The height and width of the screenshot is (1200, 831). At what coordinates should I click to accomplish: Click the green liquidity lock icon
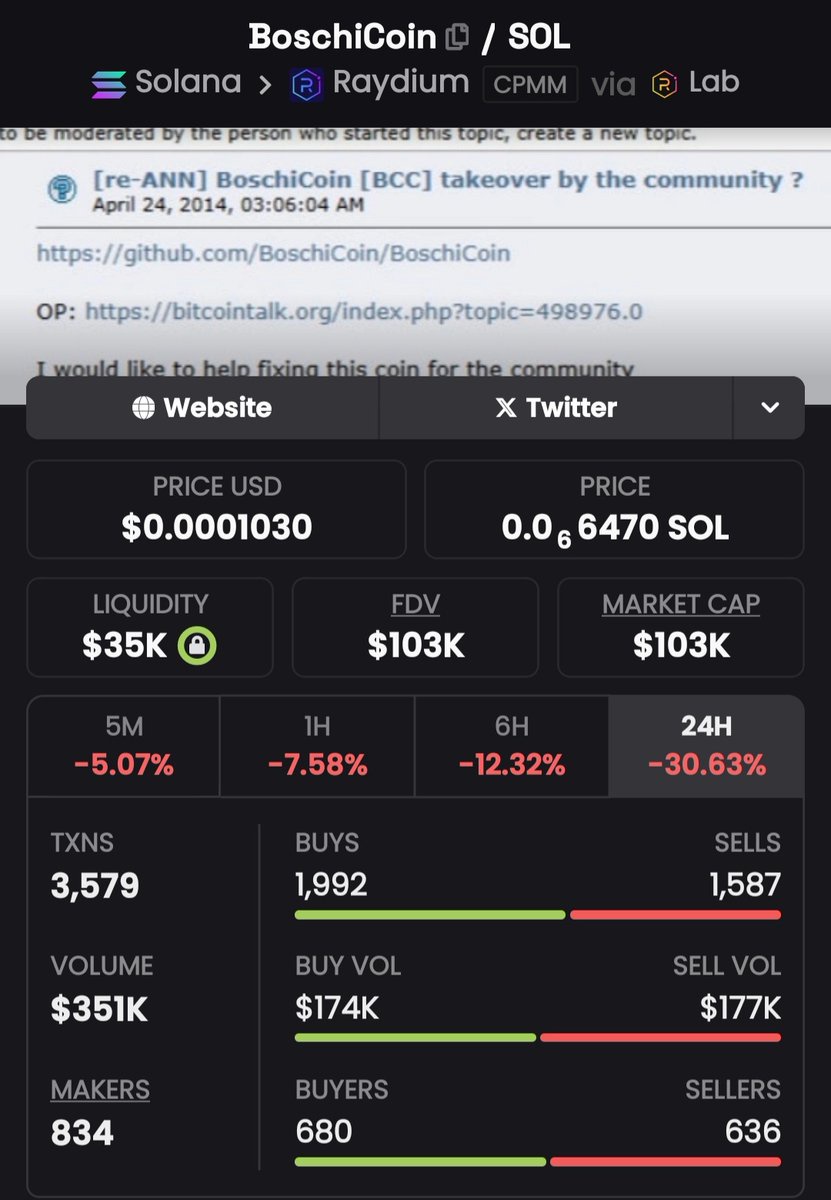197,646
